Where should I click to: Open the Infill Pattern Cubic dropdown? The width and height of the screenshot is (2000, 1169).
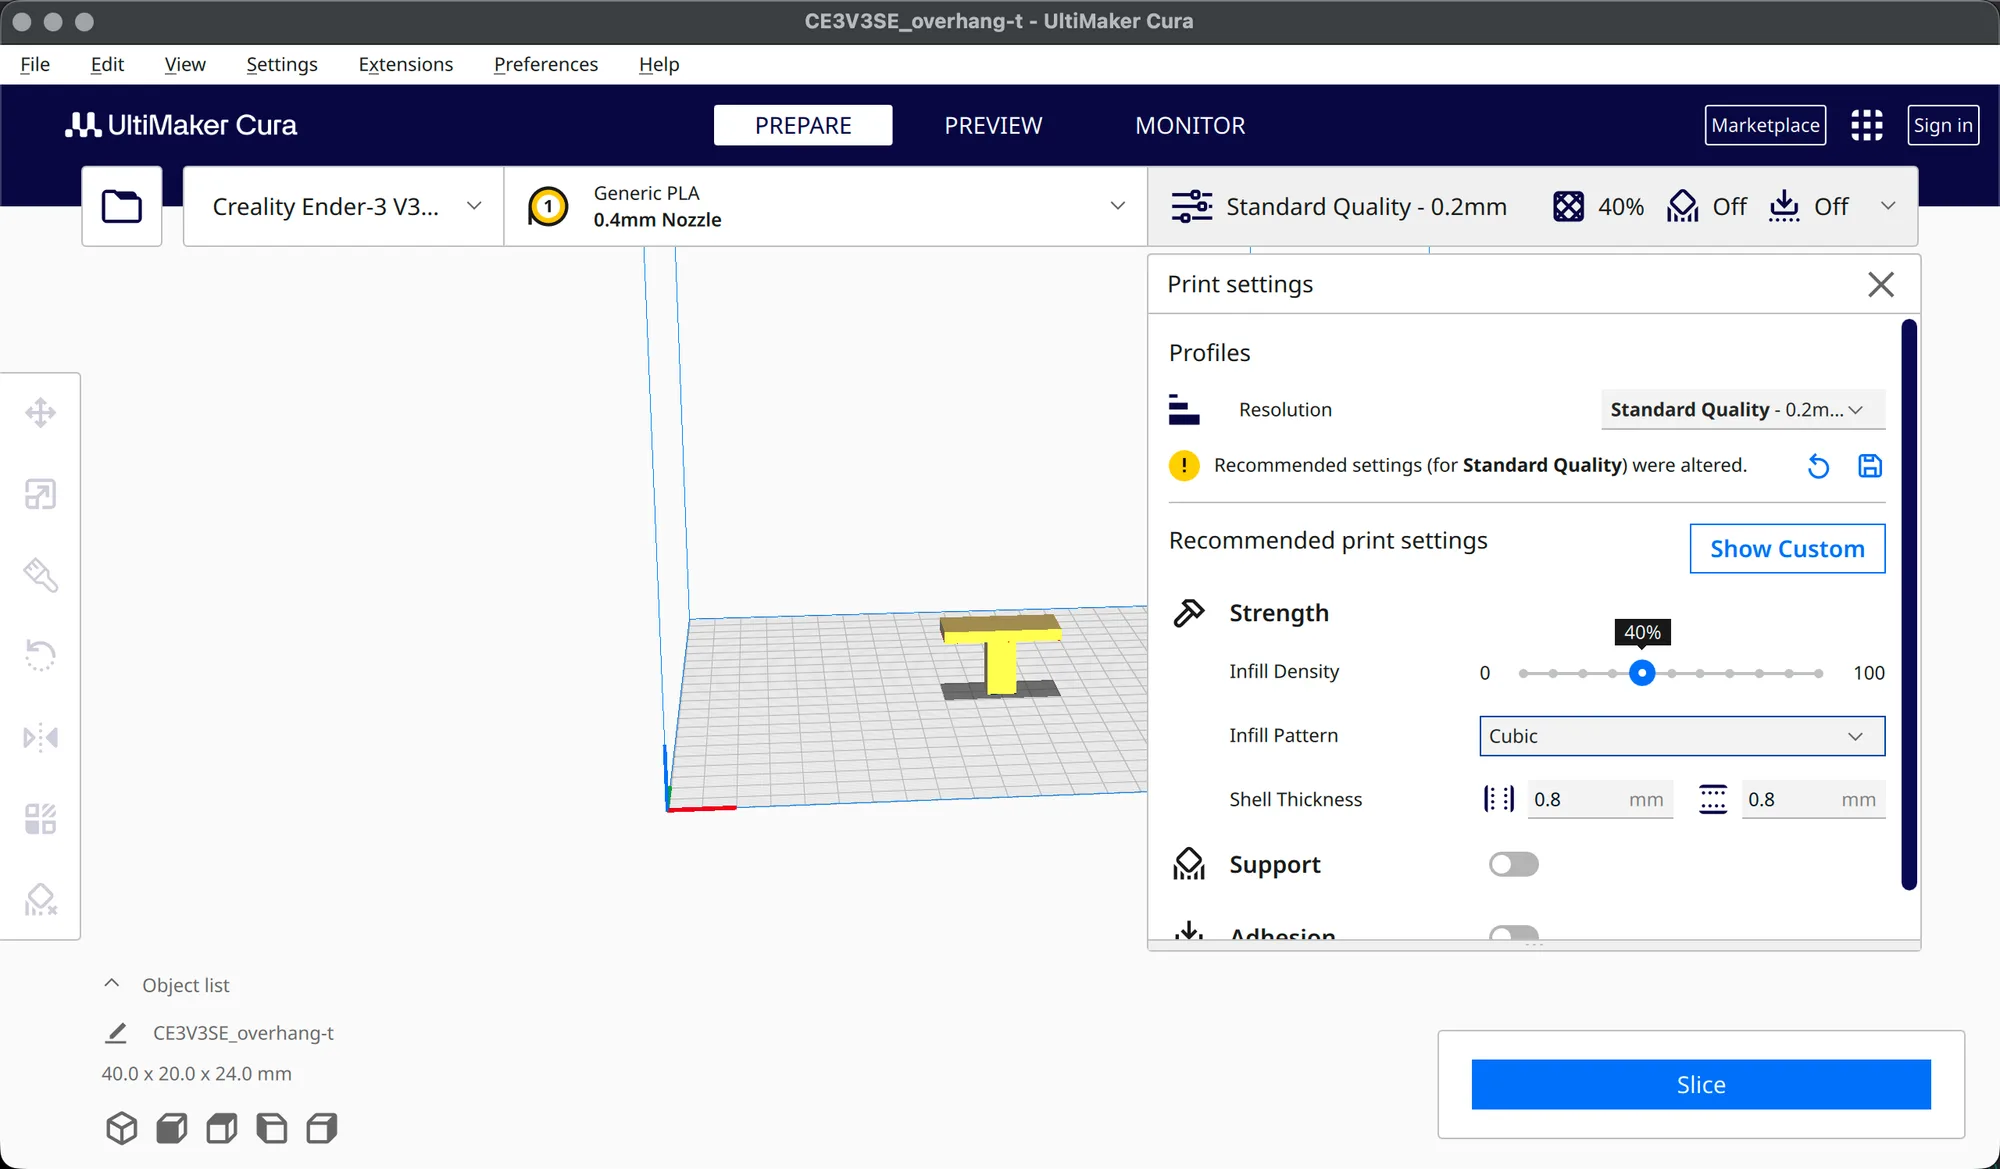tap(1682, 736)
